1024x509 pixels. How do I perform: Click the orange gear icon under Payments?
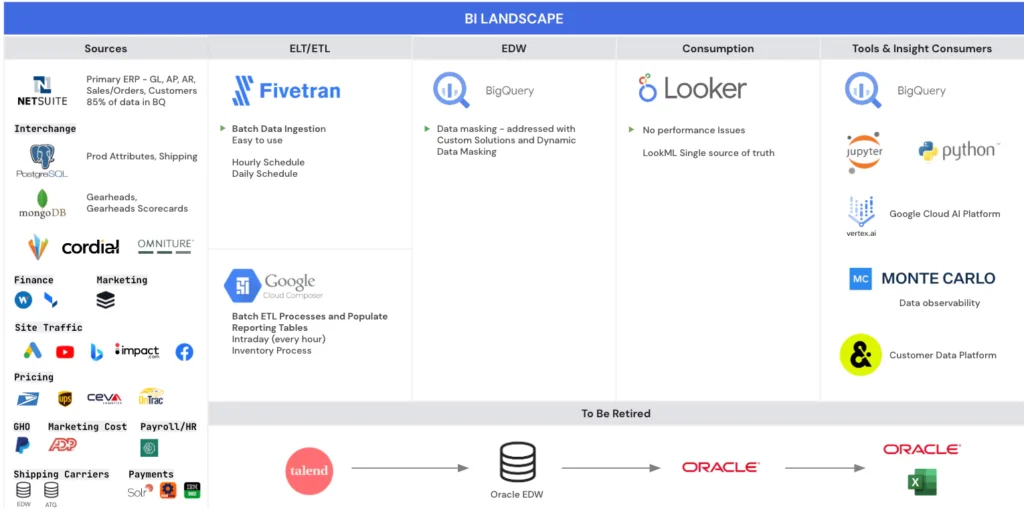click(x=168, y=490)
